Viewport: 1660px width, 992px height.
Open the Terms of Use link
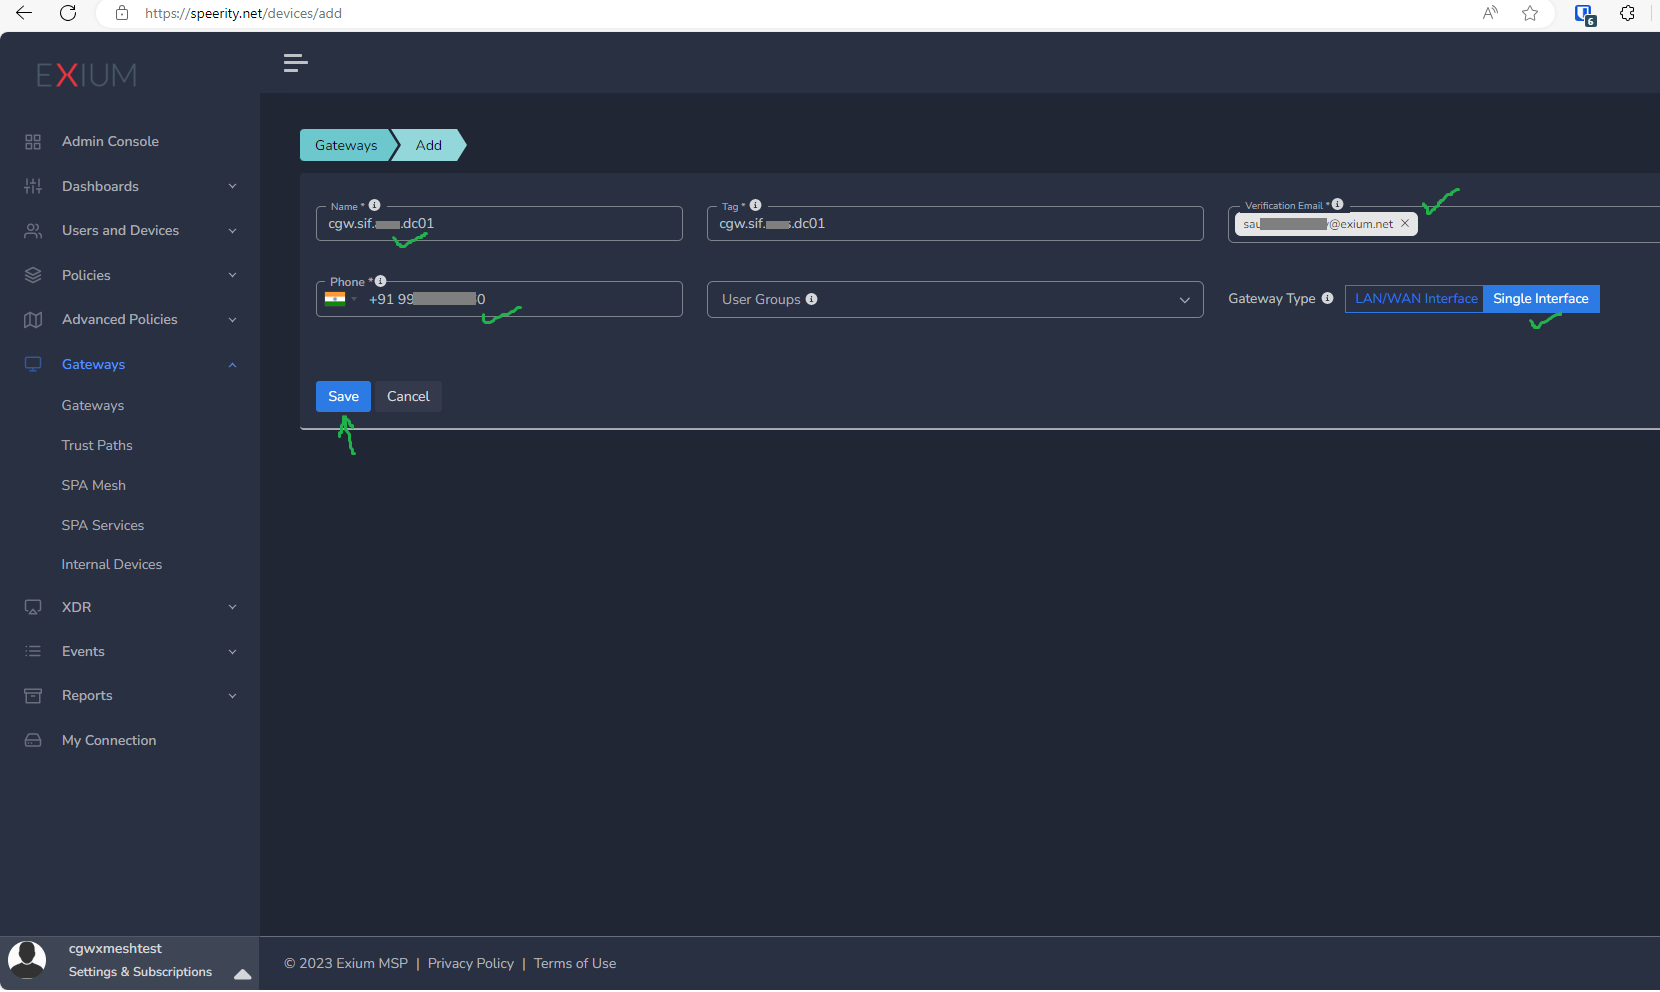pyautogui.click(x=575, y=963)
